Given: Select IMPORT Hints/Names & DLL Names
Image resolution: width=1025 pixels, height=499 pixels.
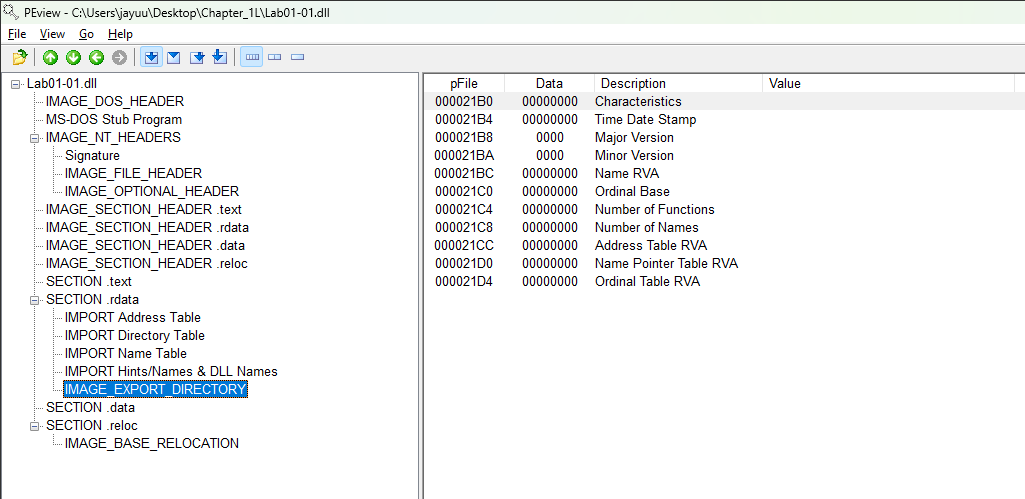Looking at the screenshot, I should [x=171, y=371].
